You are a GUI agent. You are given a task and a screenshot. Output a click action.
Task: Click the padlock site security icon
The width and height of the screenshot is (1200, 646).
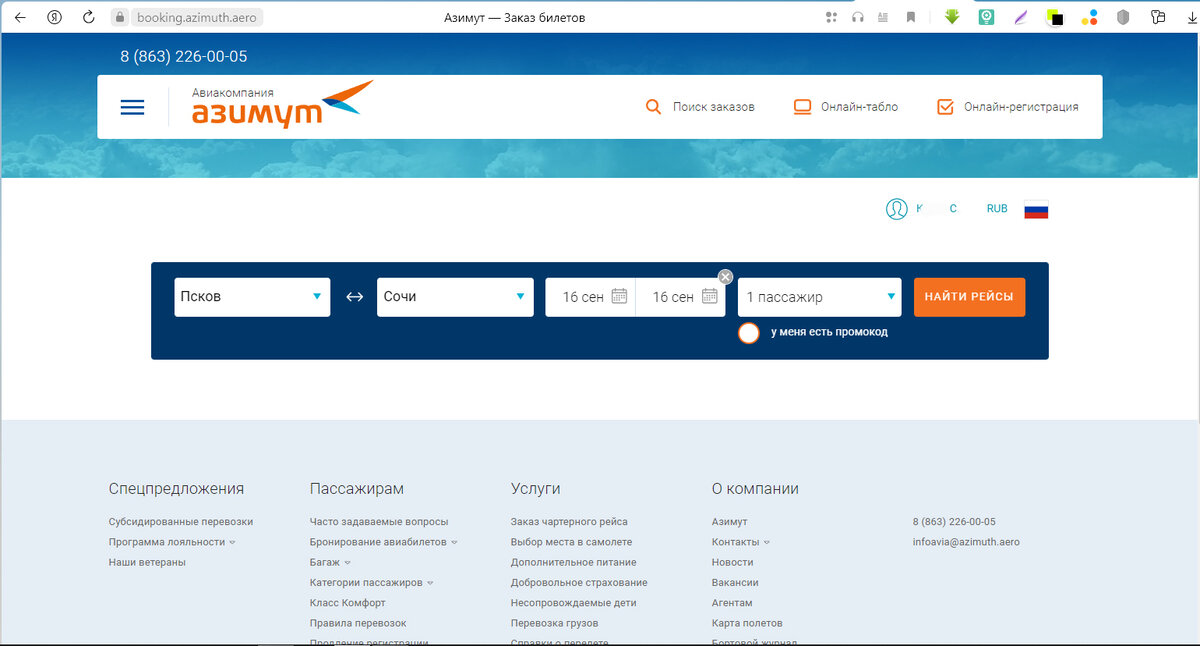pyautogui.click(x=120, y=17)
